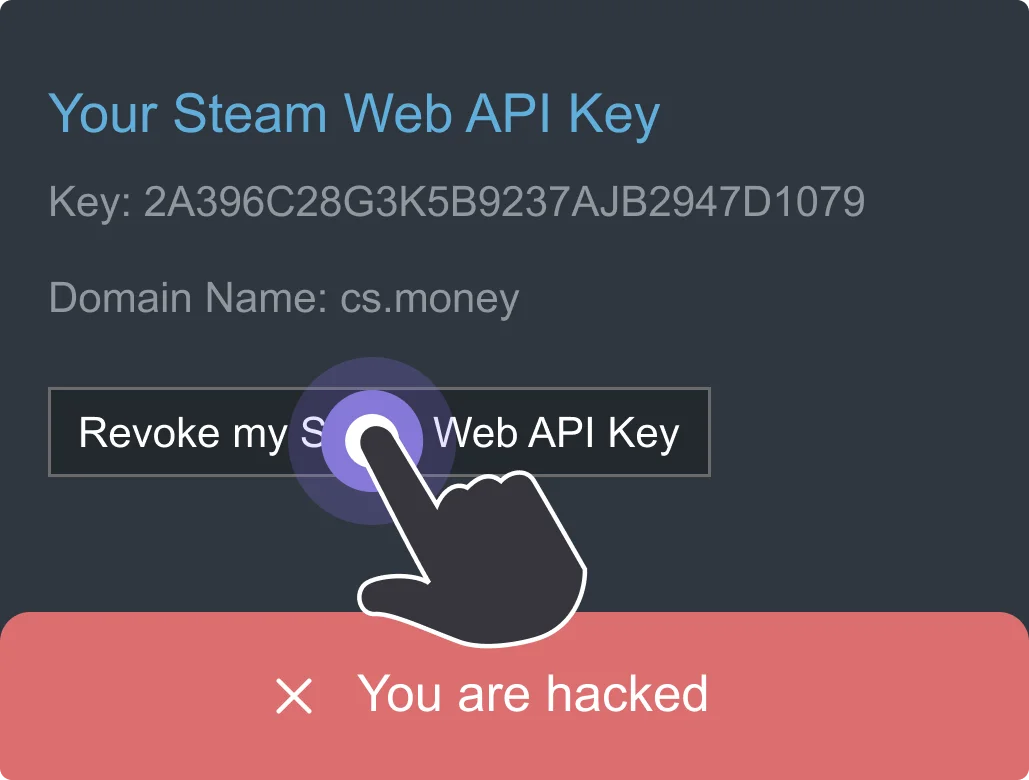The image size is (1029, 780).
Task: Dismiss the banner with the X icon
Action: [x=294, y=696]
